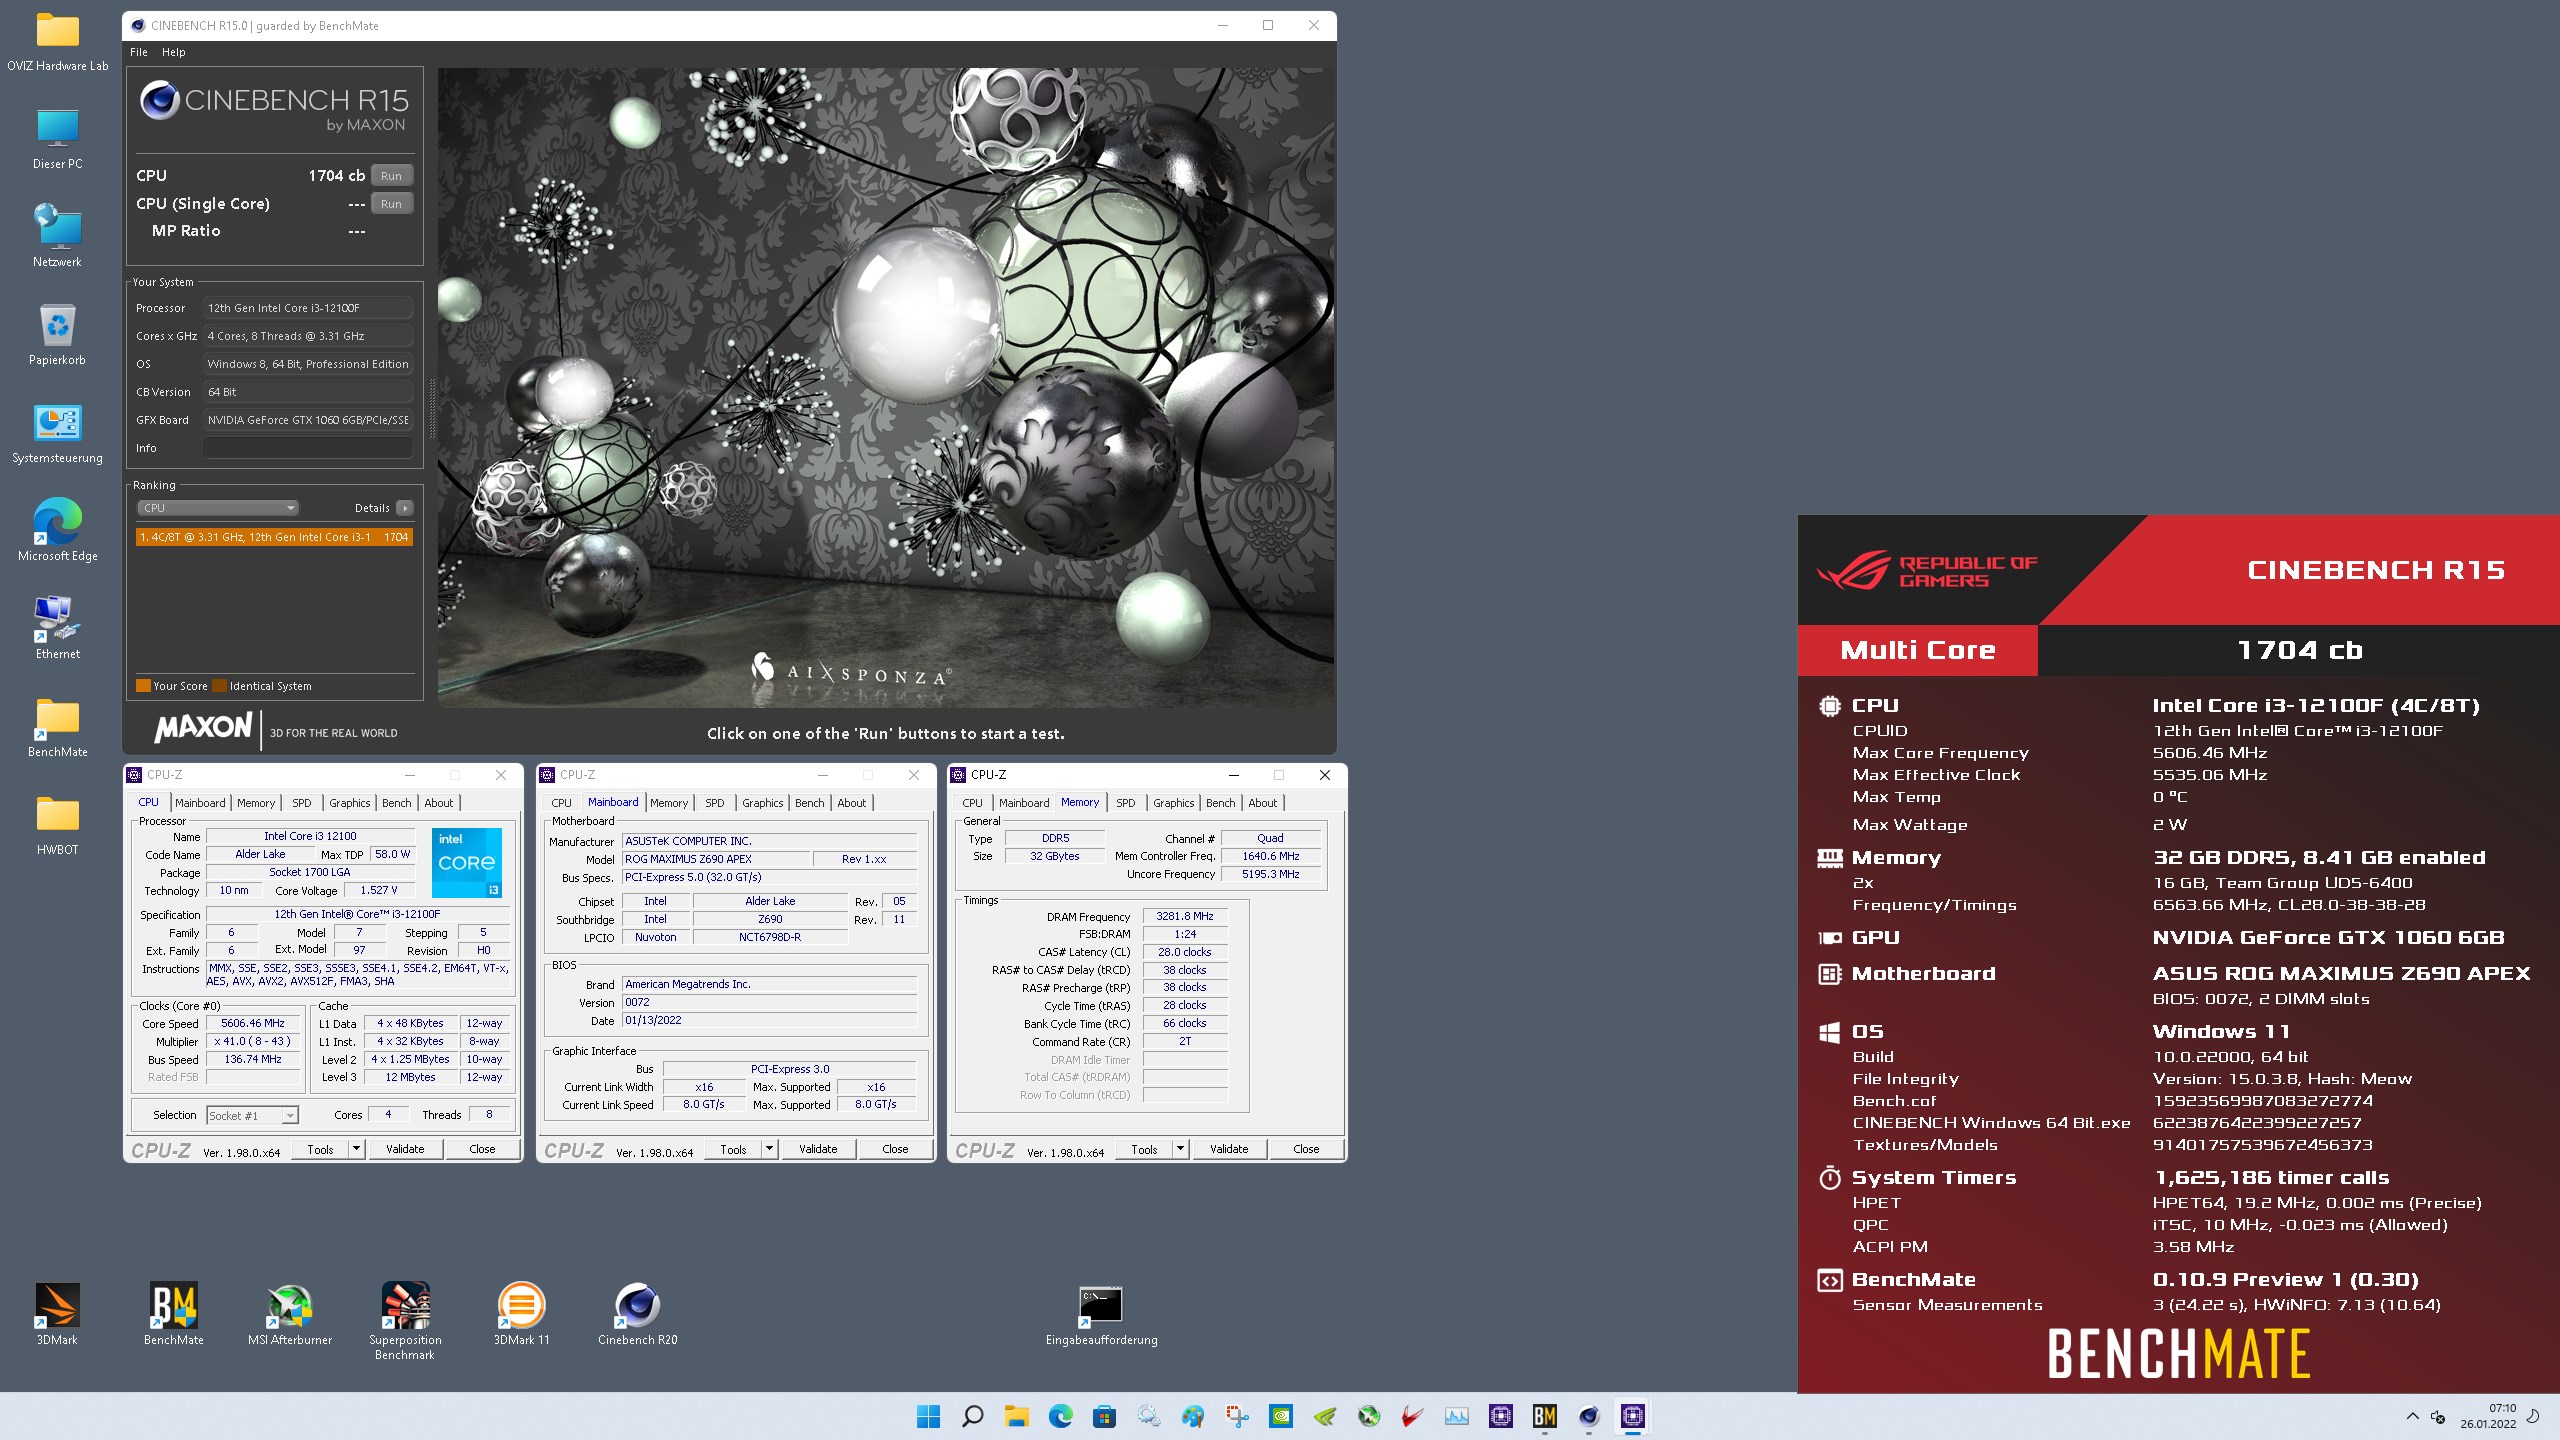Screen dimensions: 2560x1440
Task: Click Validate in right CPU-Z window
Action: coord(1229,1149)
